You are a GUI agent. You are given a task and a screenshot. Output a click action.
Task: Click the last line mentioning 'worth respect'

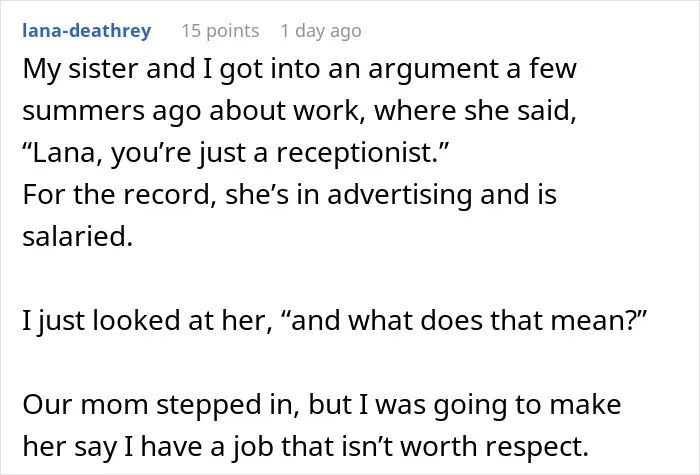pyautogui.click(x=306, y=446)
